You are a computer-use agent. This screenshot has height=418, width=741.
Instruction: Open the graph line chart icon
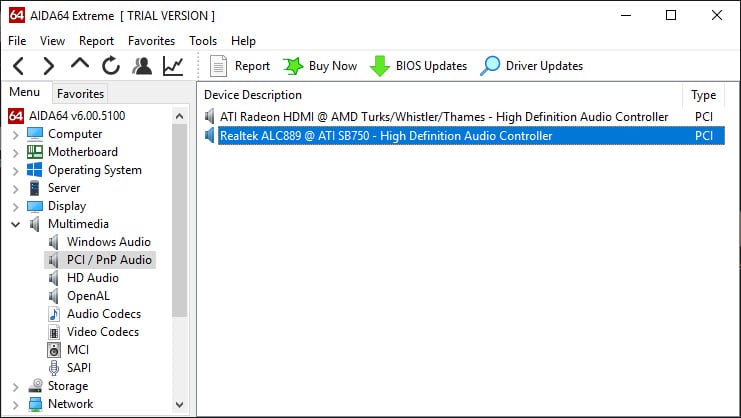tap(173, 66)
